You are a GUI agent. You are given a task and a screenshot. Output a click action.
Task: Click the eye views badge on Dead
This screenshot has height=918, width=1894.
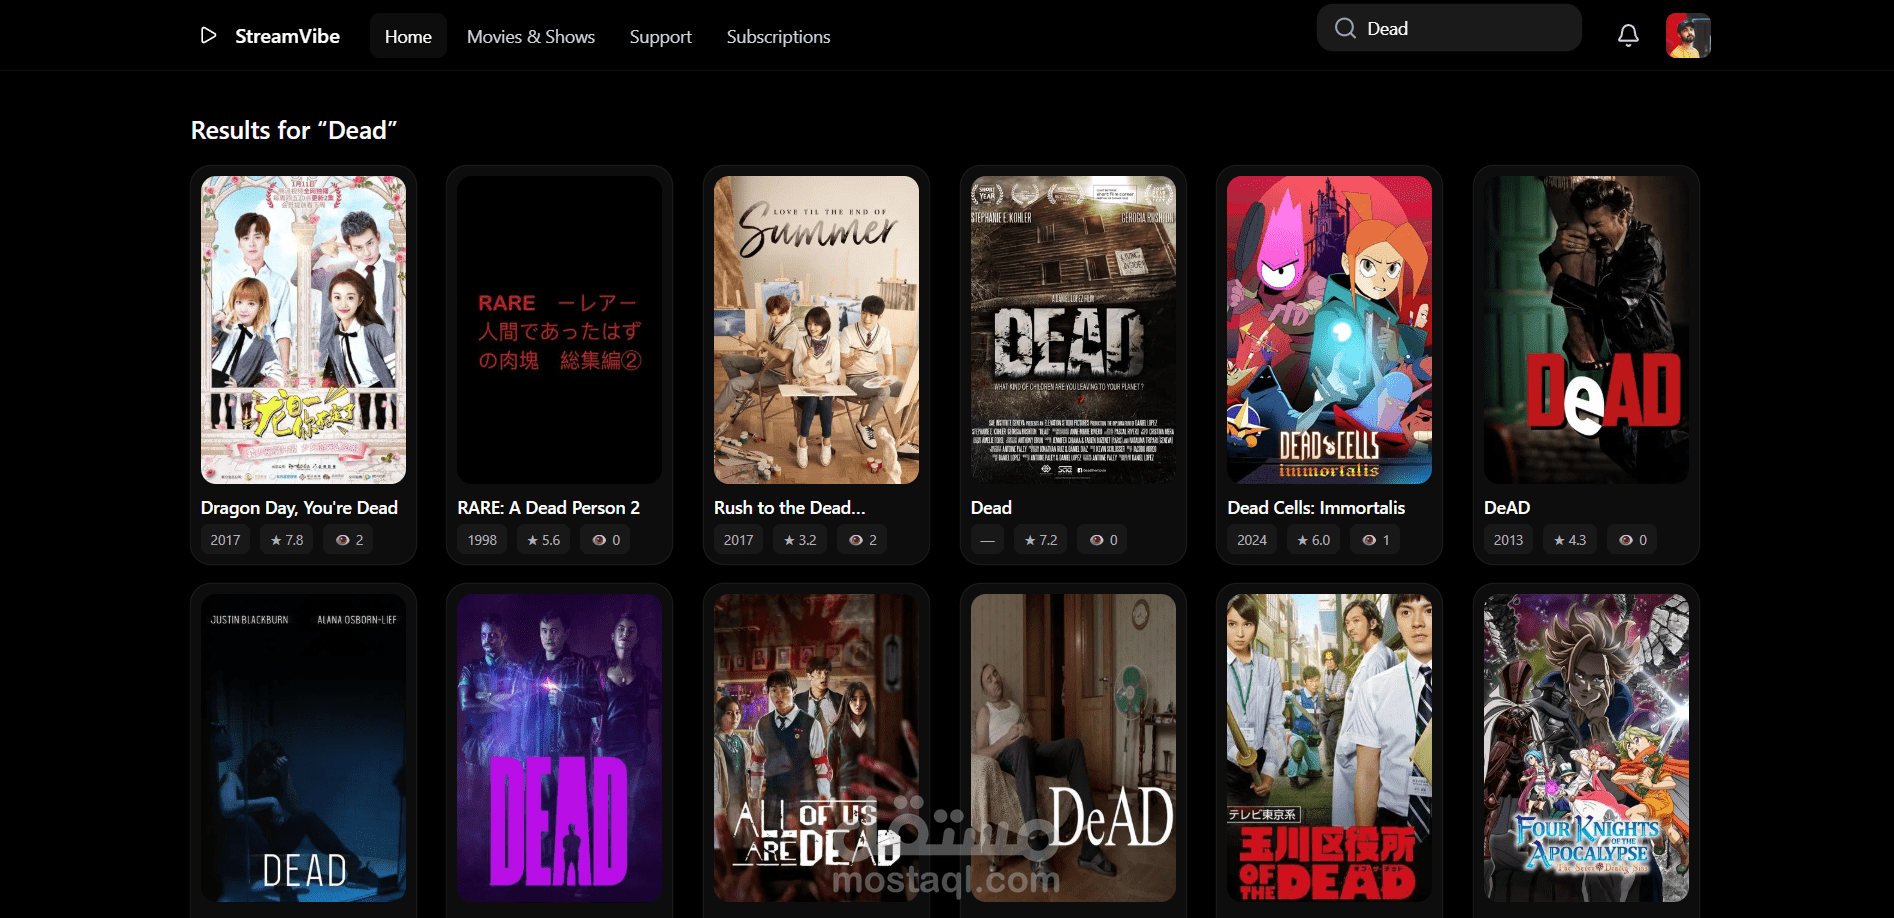[x=1103, y=540]
